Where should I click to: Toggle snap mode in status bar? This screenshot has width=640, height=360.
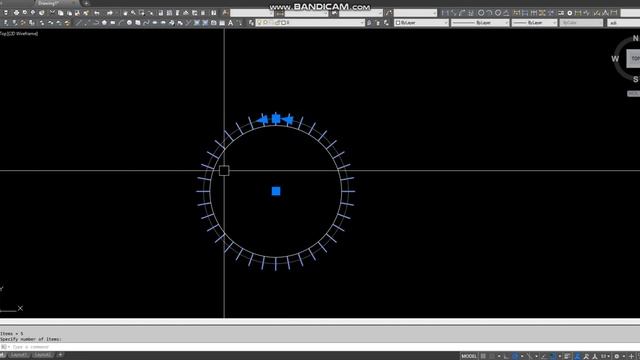[x=491, y=356]
